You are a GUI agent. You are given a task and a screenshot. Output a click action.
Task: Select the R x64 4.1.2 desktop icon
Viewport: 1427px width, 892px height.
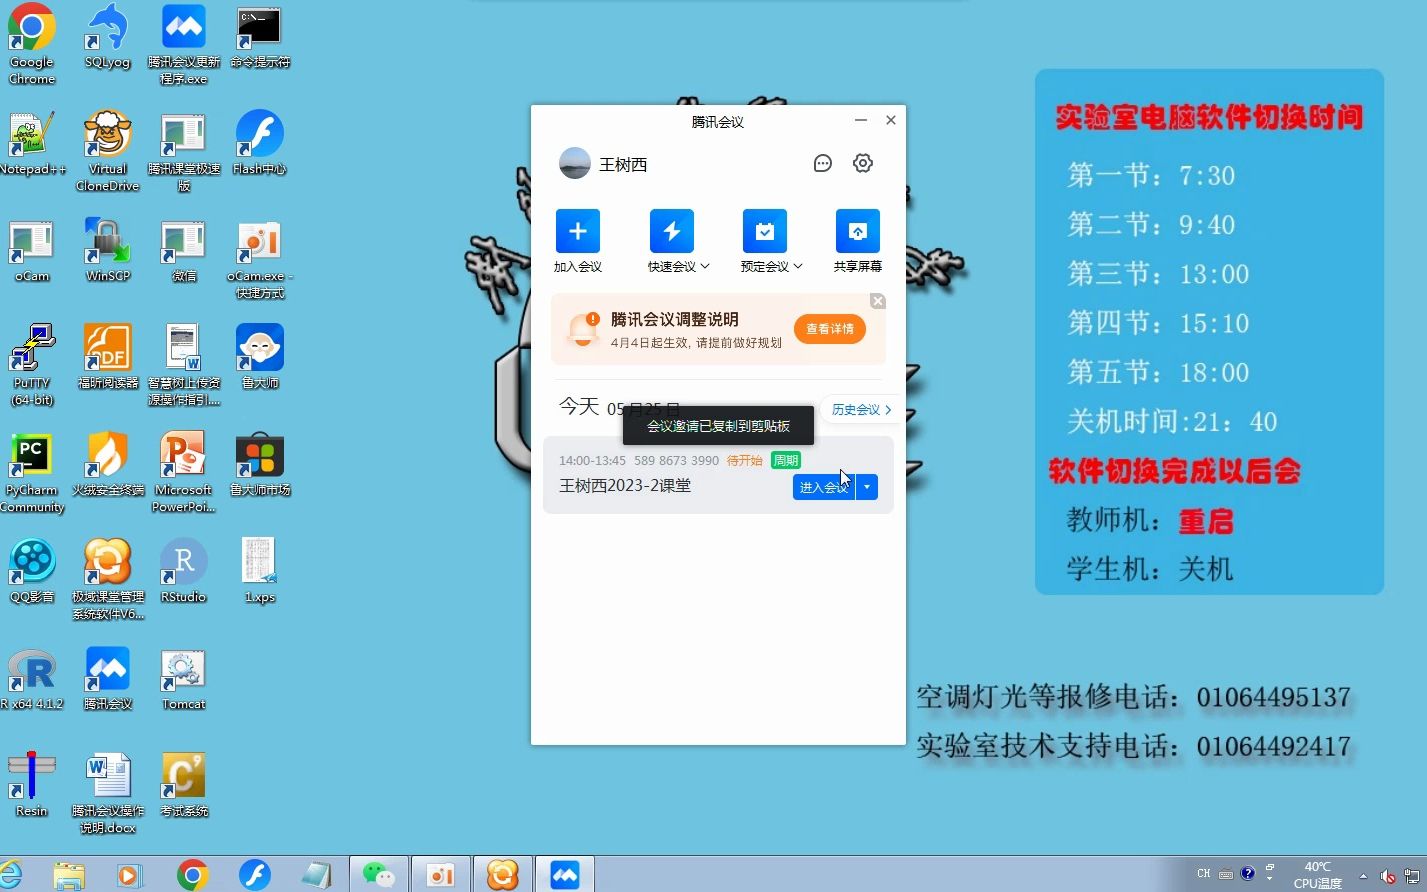(x=32, y=678)
